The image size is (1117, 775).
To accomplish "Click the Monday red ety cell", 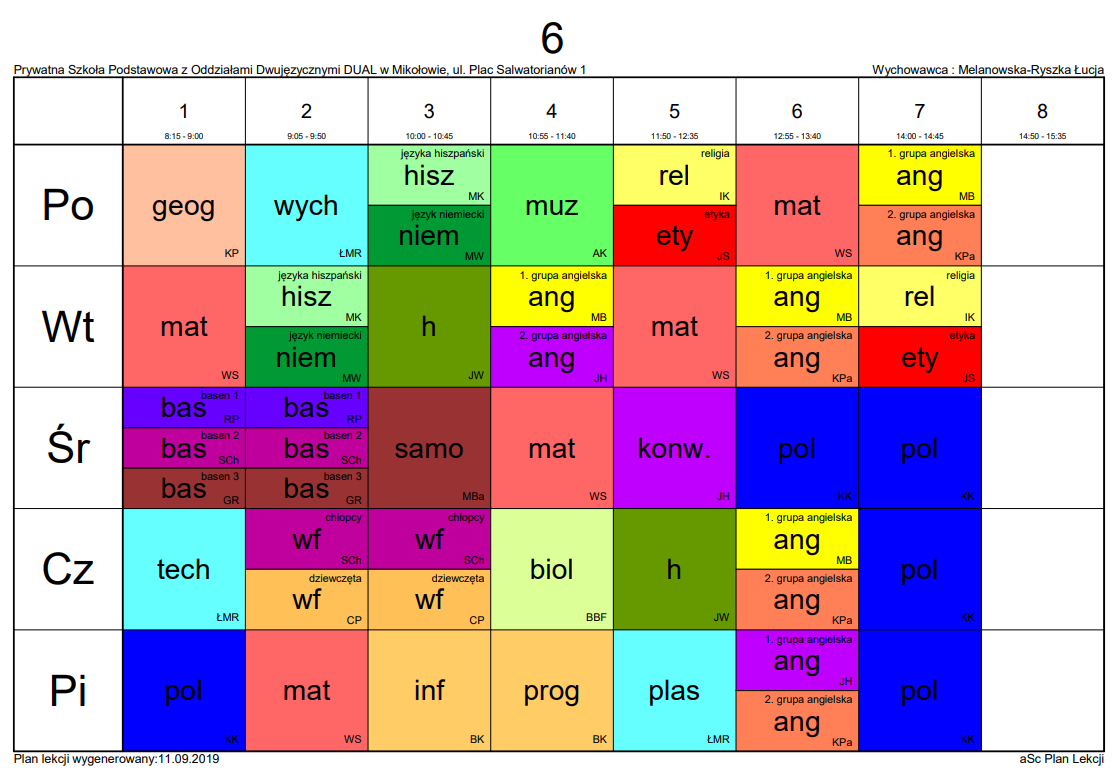I will pos(674,236).
